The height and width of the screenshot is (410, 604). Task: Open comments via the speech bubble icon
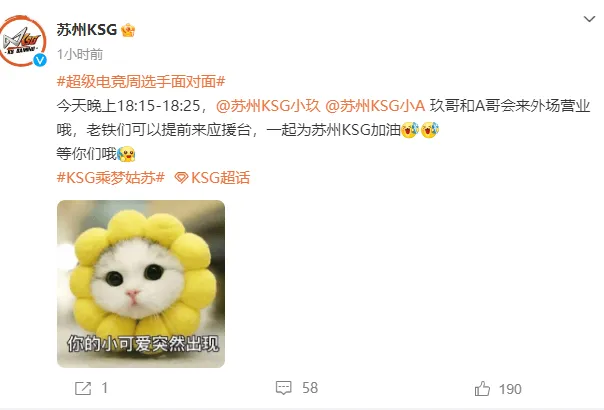[284, 388]
